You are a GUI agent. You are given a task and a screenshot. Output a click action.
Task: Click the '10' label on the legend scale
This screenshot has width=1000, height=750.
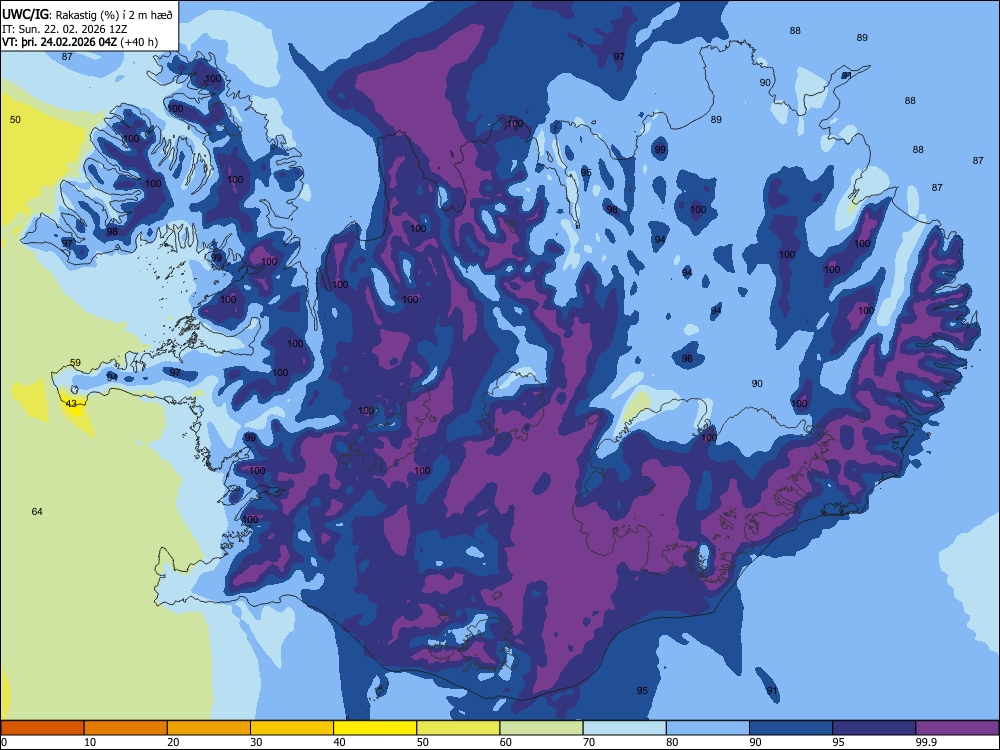pos(90,742)
